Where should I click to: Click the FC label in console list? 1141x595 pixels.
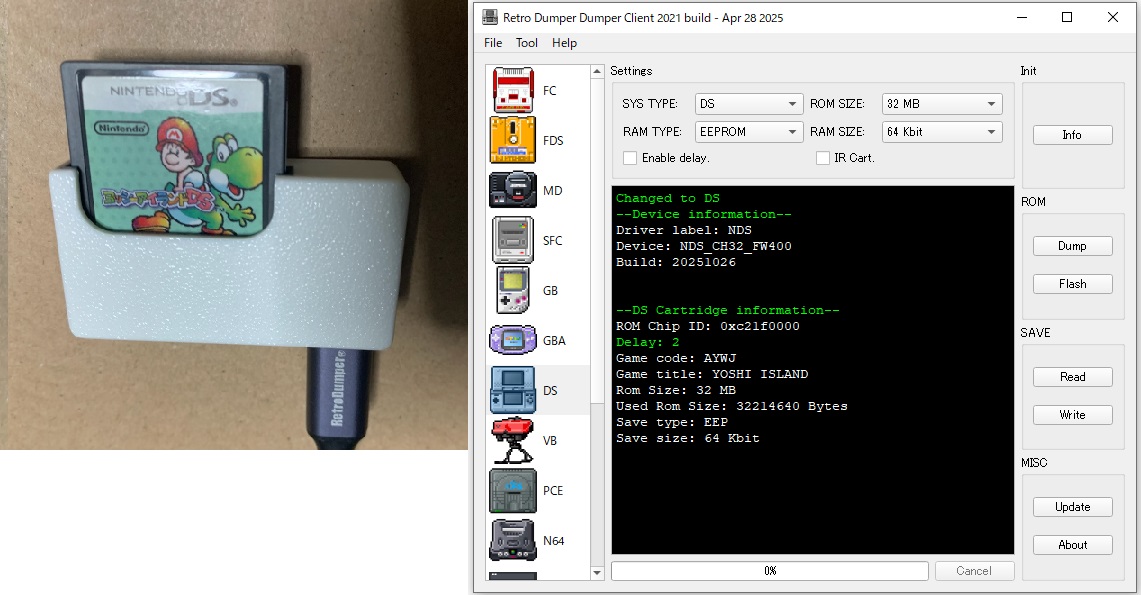(x=549, y=91)
